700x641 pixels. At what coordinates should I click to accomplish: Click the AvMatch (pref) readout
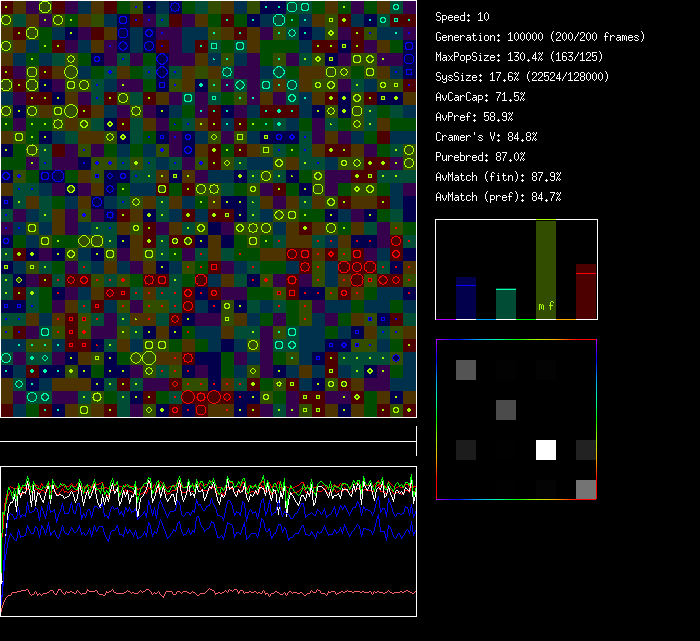tap(498, 197)
